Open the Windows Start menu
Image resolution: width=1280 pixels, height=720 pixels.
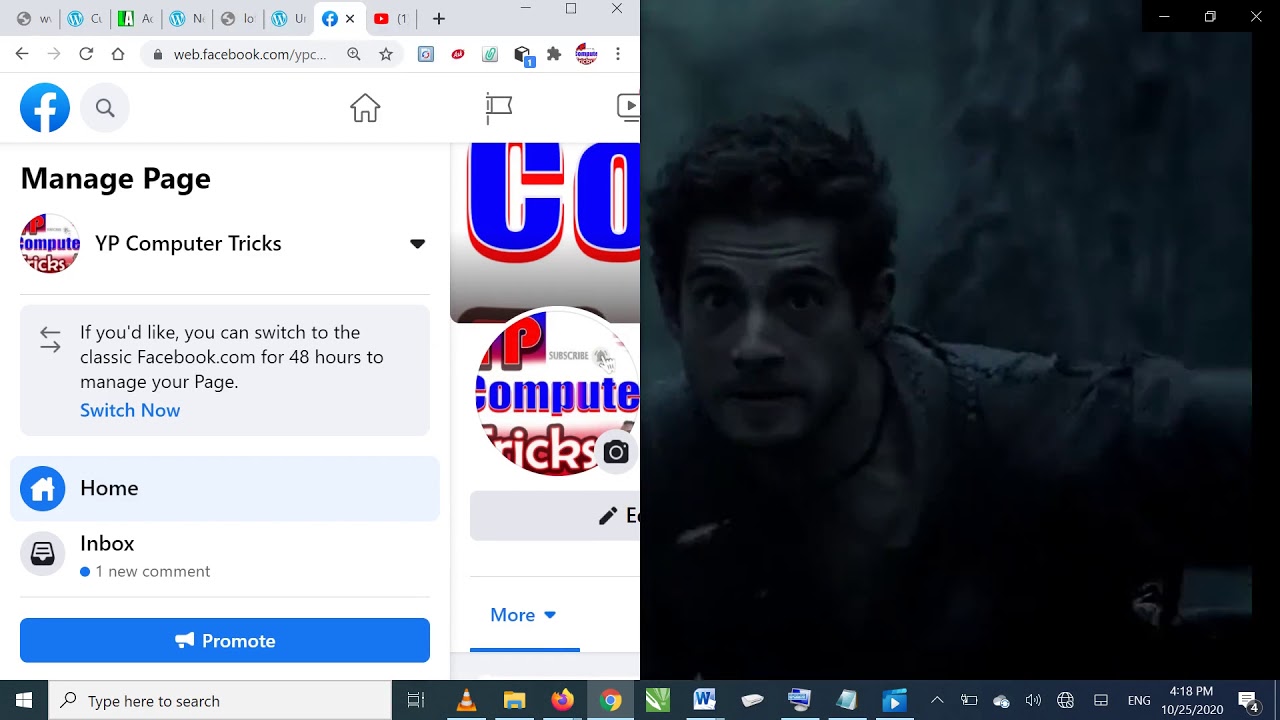tap(24, 701)
